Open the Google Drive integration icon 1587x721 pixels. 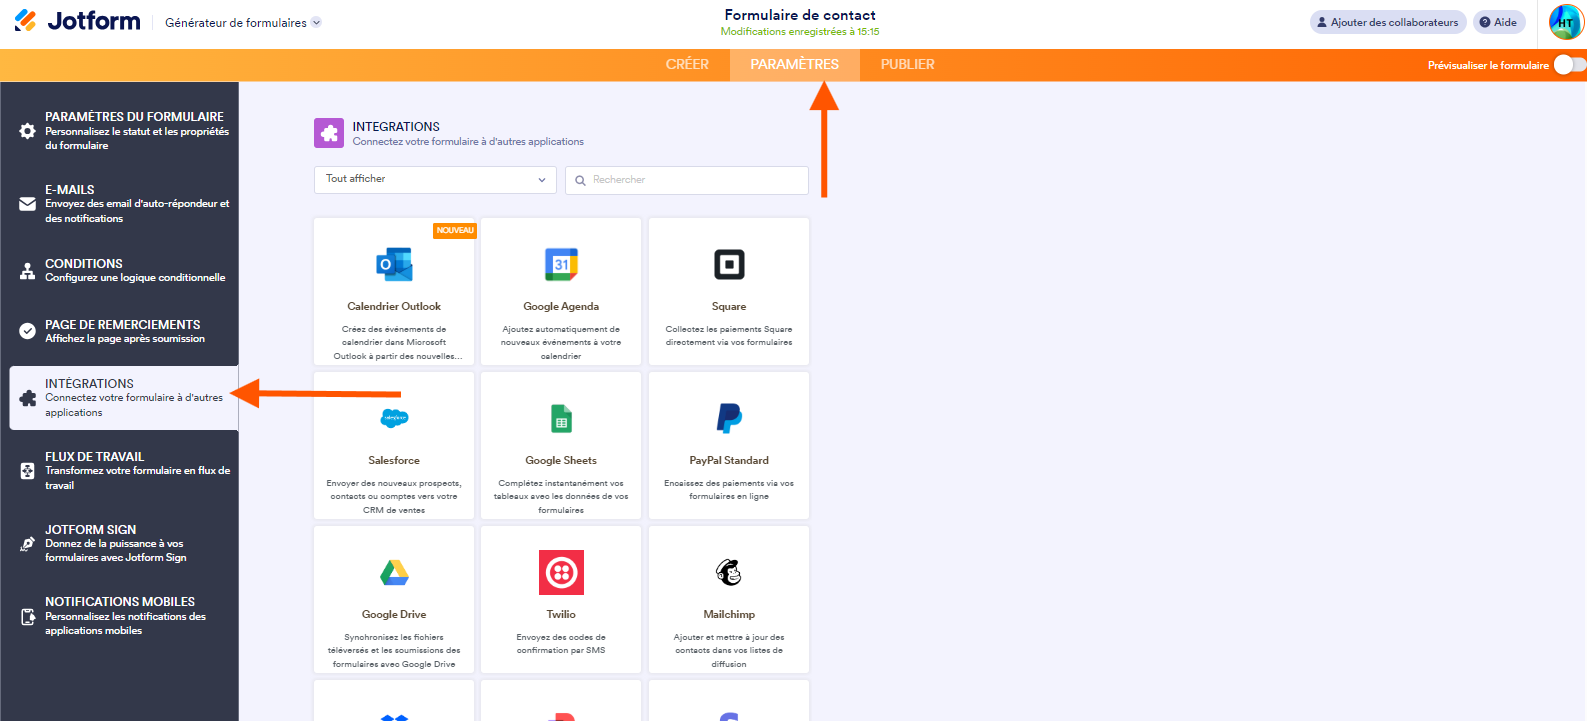tap(394, 572)
